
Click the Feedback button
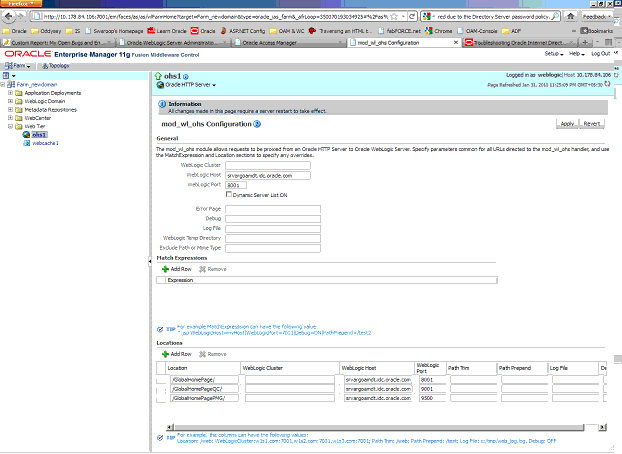coord(596,17)
